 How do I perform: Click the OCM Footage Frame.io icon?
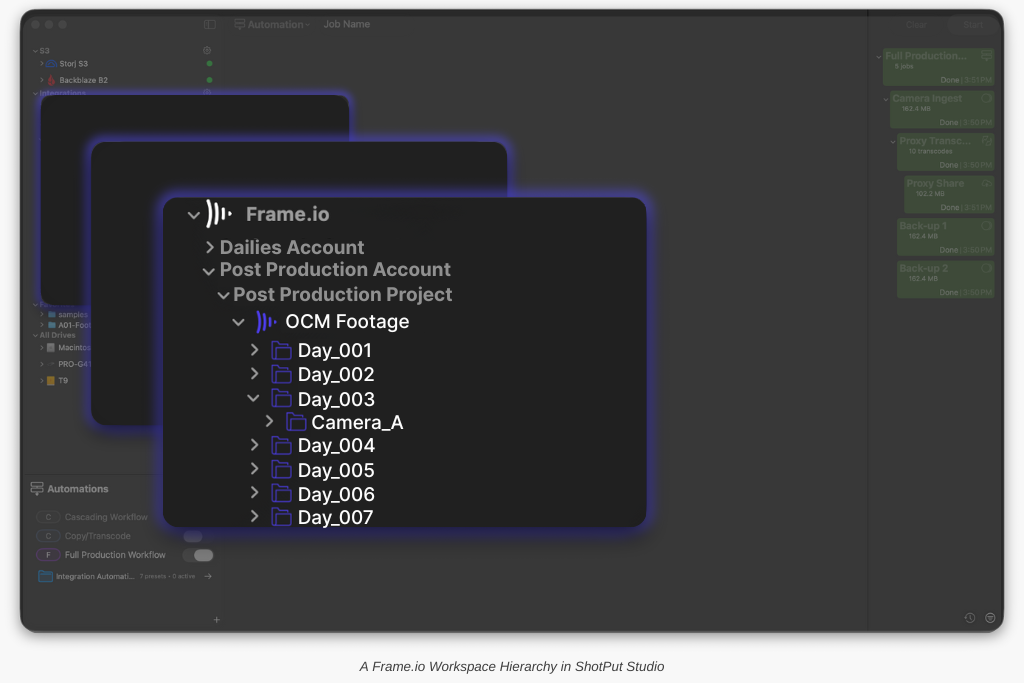click(266, 322)
